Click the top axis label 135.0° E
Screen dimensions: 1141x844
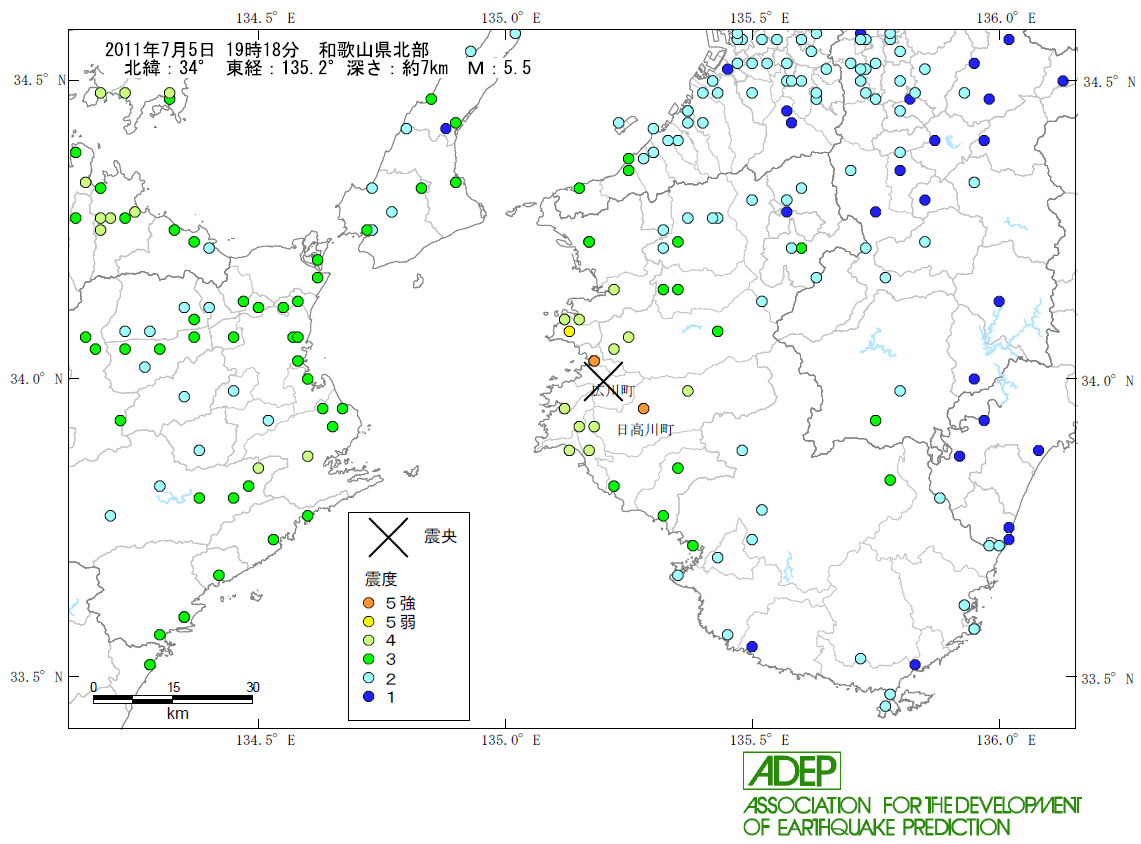click(511, 18)
